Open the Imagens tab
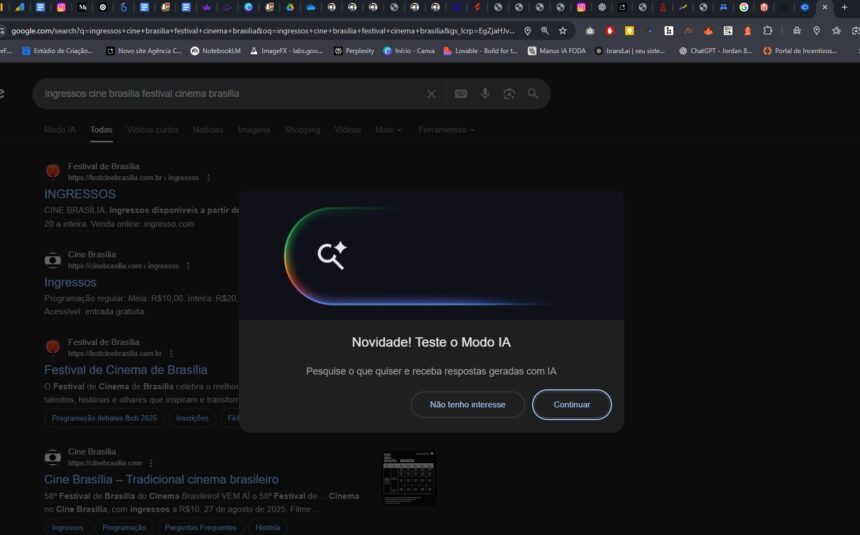Screen dimensions: 860x535 [254, 130]
